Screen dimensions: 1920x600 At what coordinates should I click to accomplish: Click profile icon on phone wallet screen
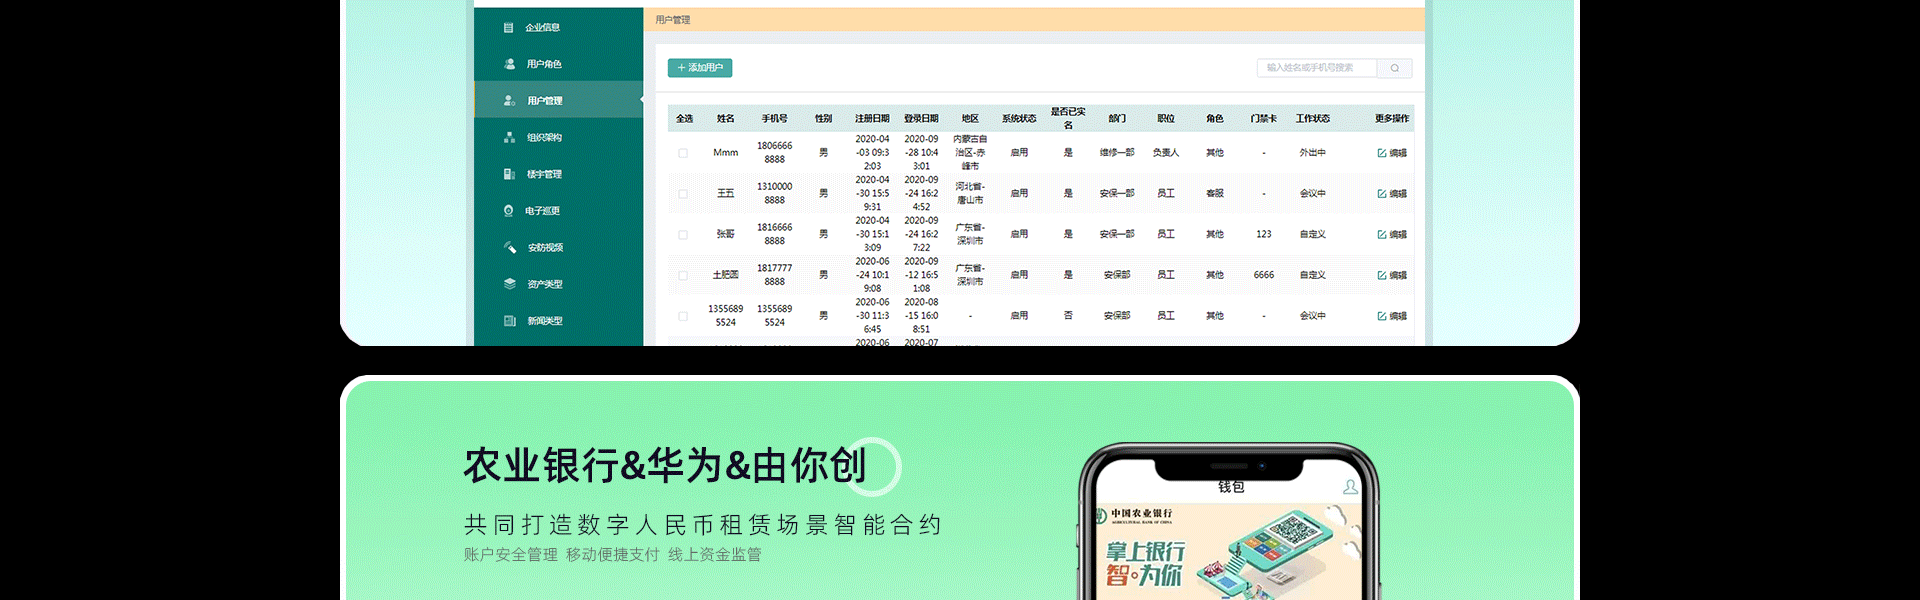(x=1350, y=487)
